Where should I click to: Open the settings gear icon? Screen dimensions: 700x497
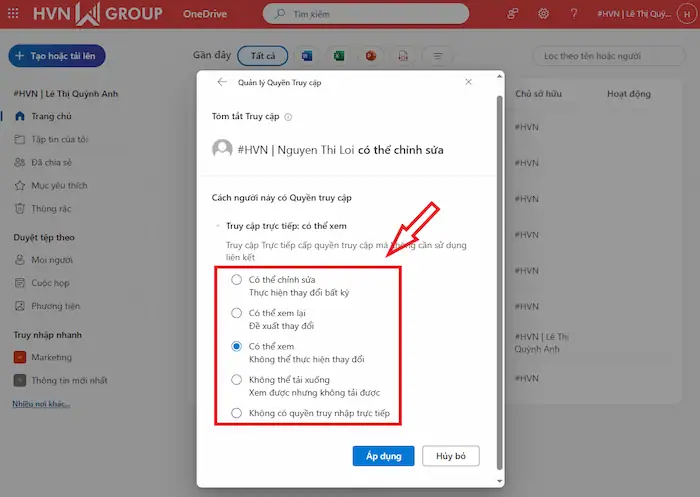click(543, 14)
